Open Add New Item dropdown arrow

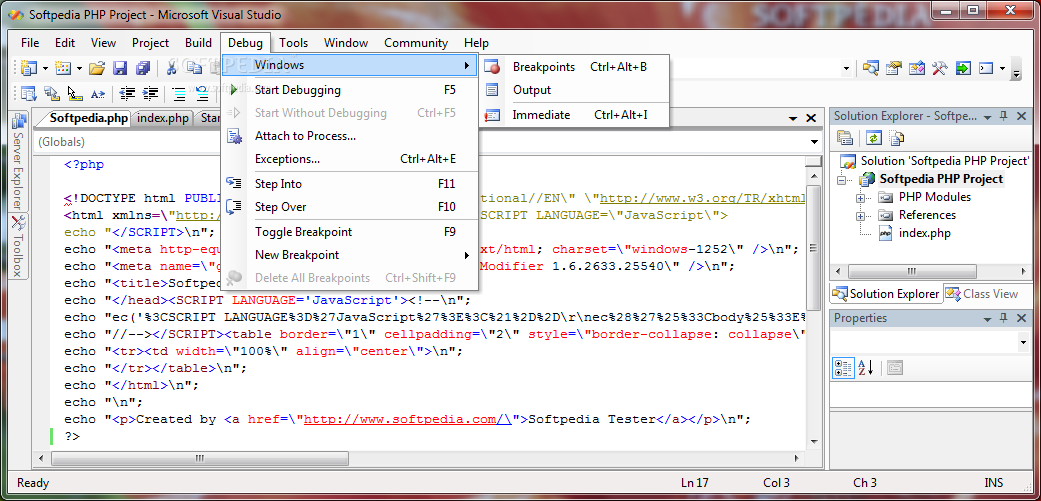pyautogui.click(x=79, y=68)
